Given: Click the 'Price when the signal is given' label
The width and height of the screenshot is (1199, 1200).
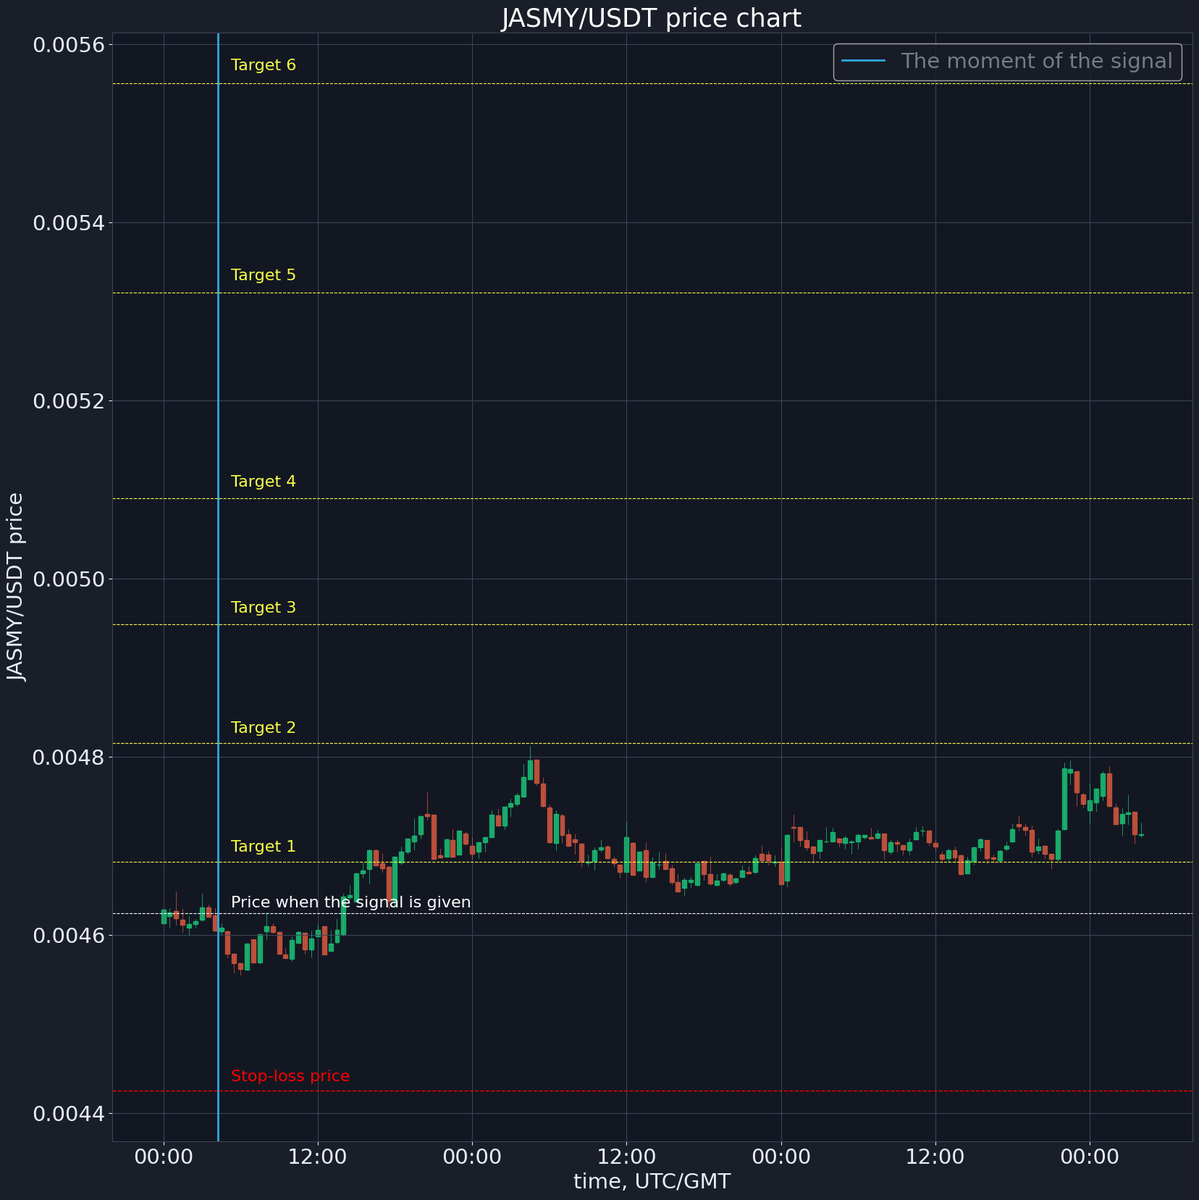Looking at the screenshot, I should click(351, 902).
